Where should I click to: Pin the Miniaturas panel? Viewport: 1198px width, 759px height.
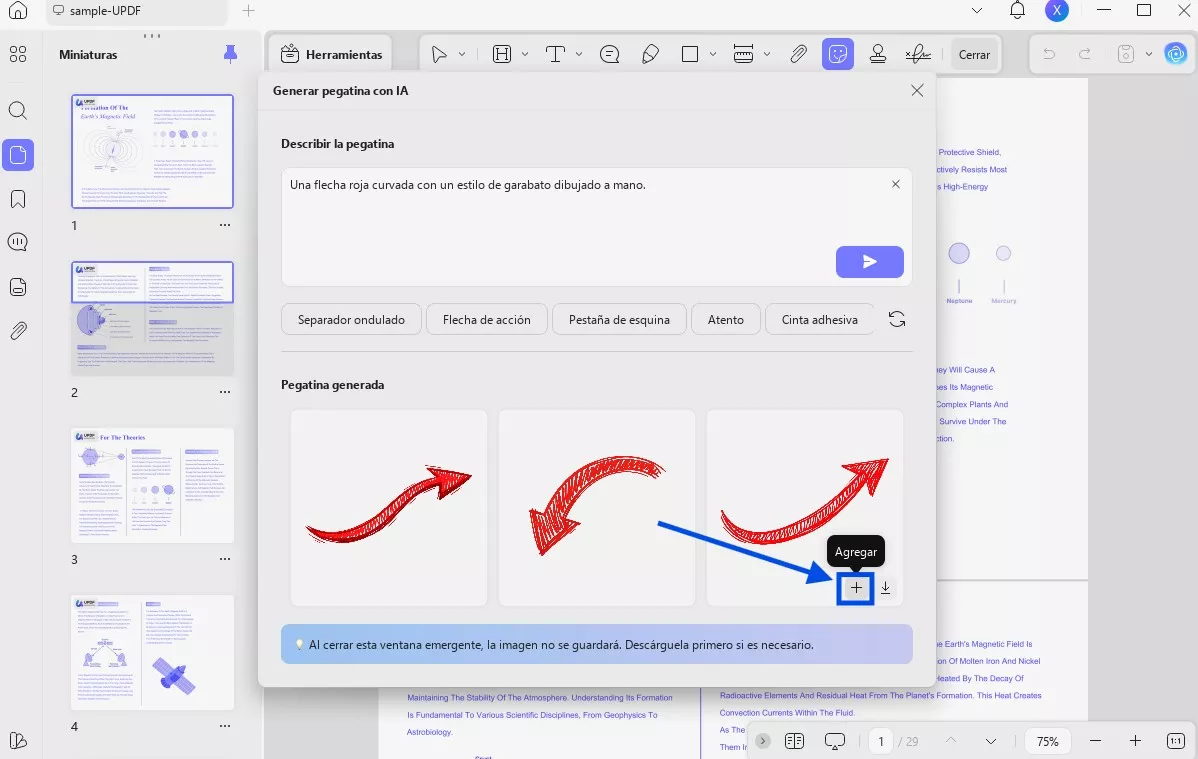pyautogui.click(x=230, y=54)
